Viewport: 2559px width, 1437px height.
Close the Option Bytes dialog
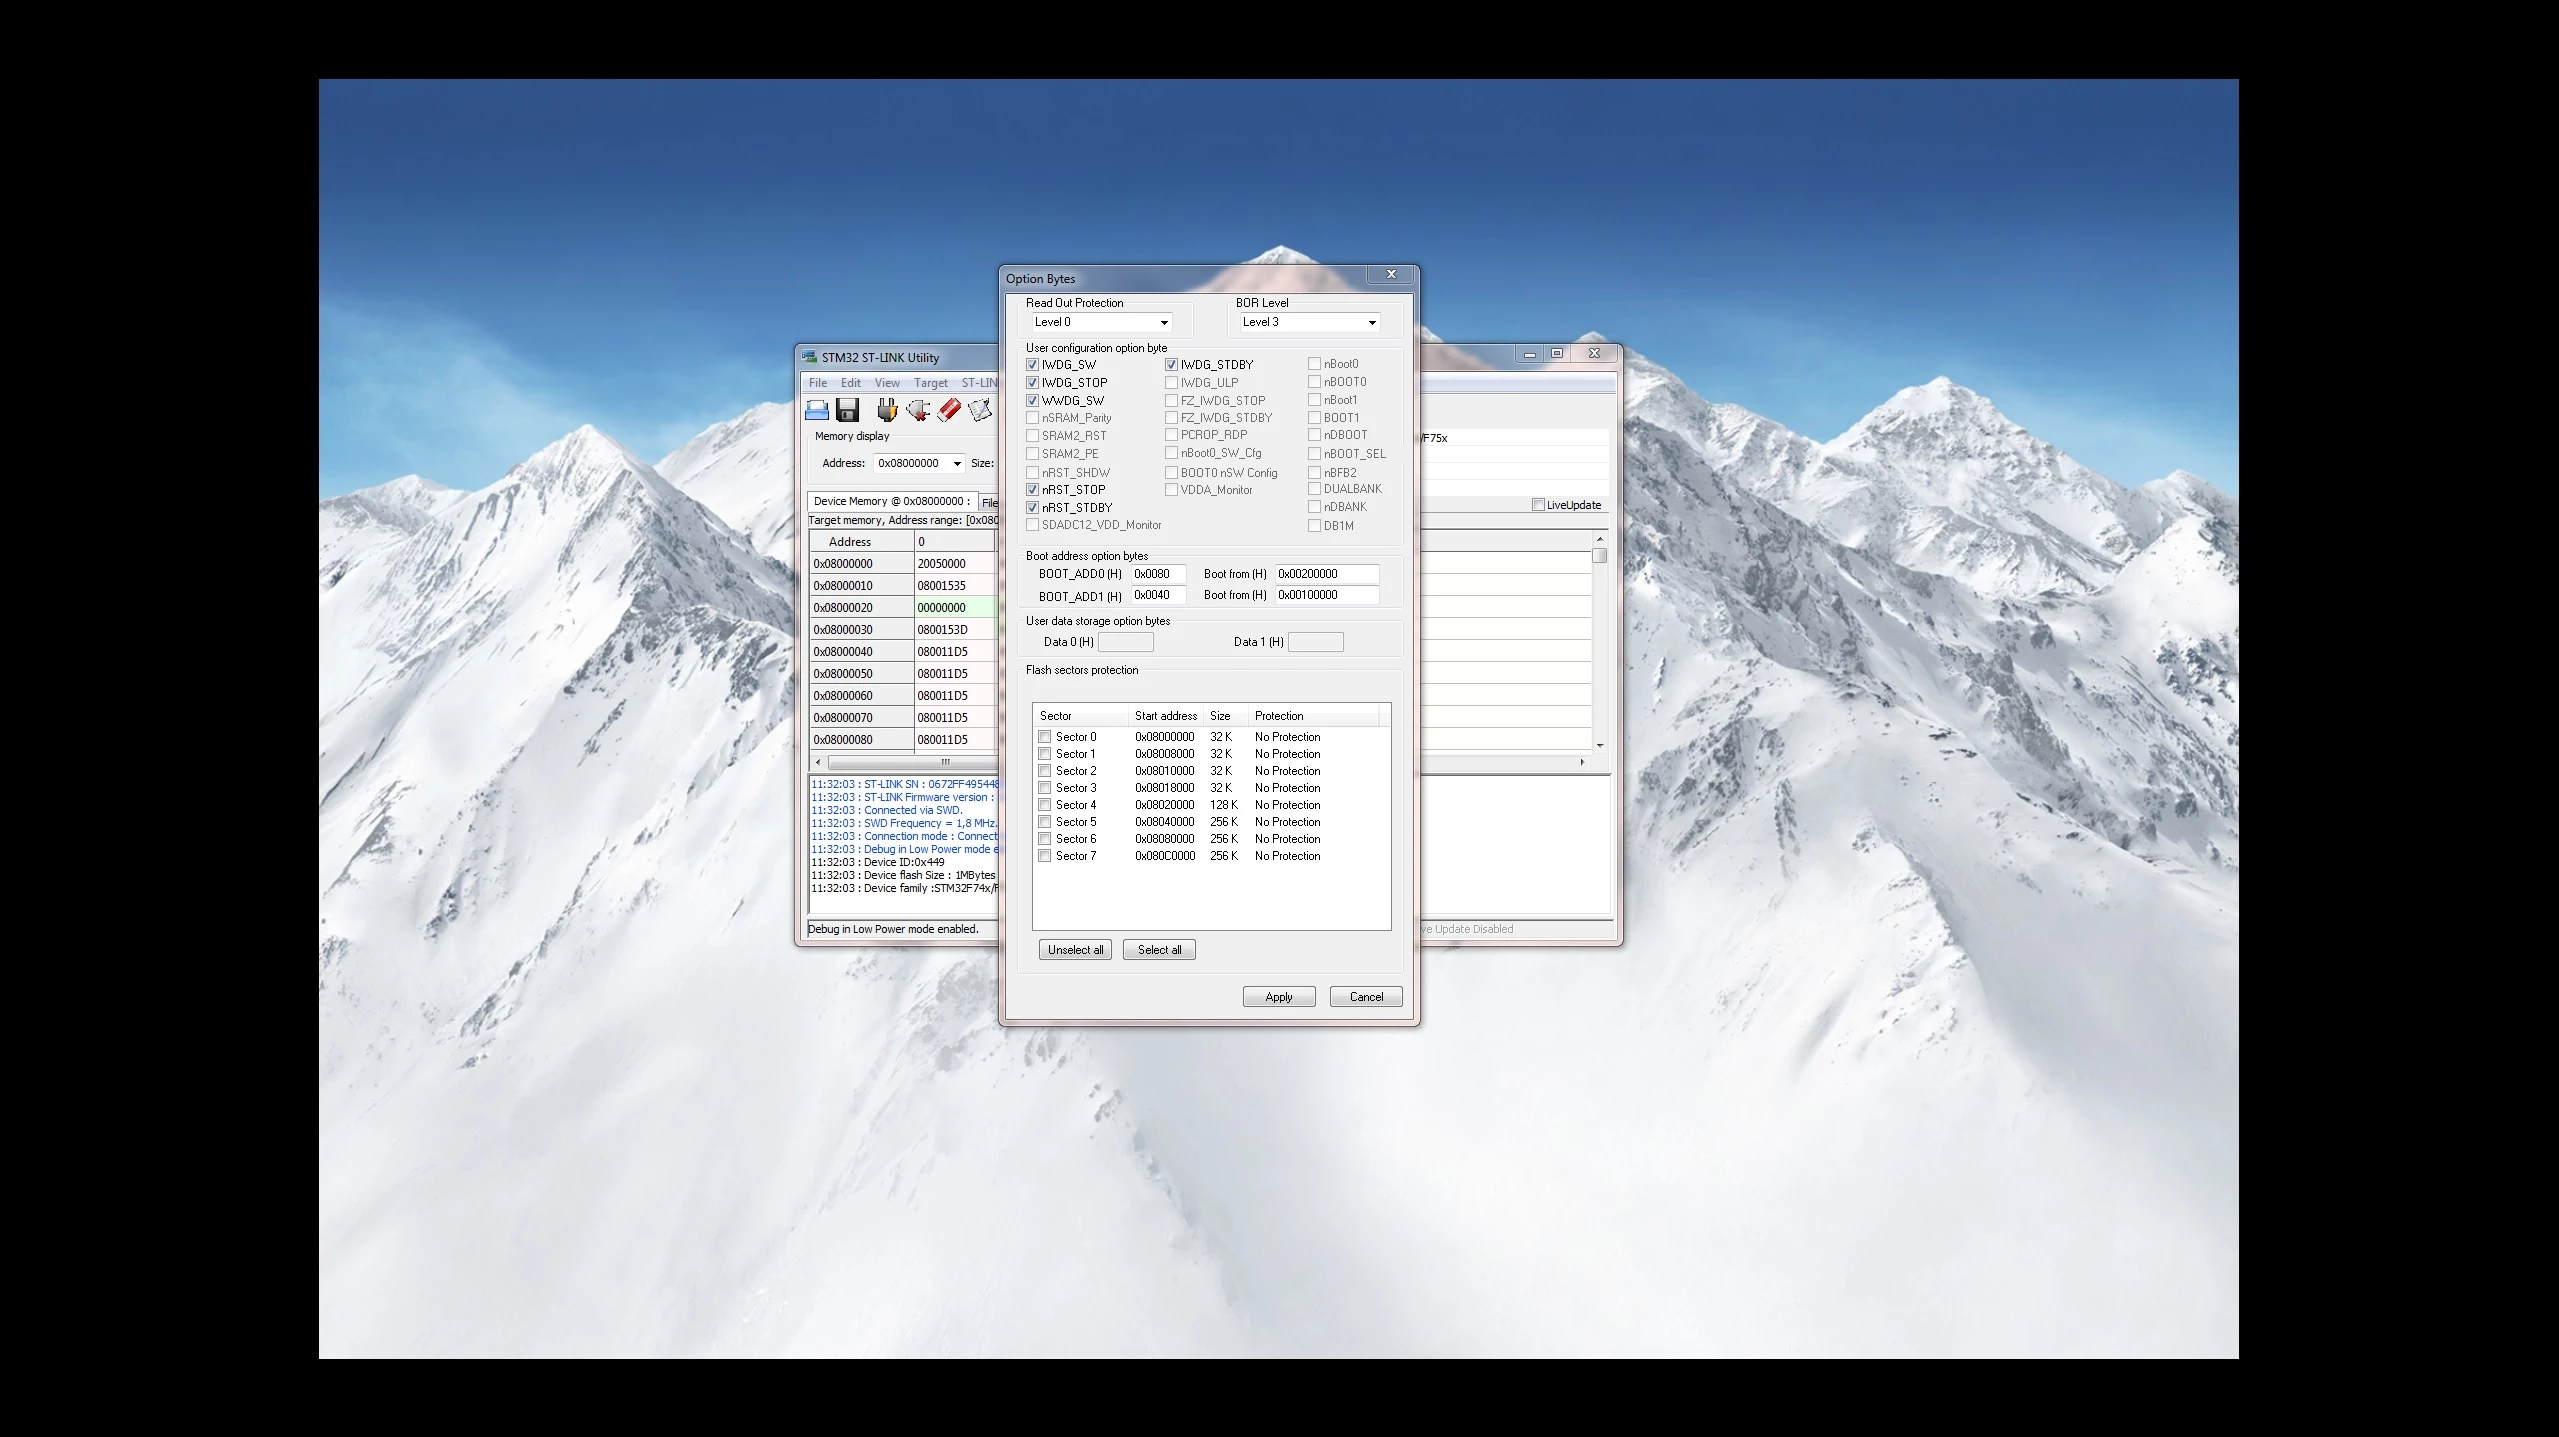(1391, 274)
